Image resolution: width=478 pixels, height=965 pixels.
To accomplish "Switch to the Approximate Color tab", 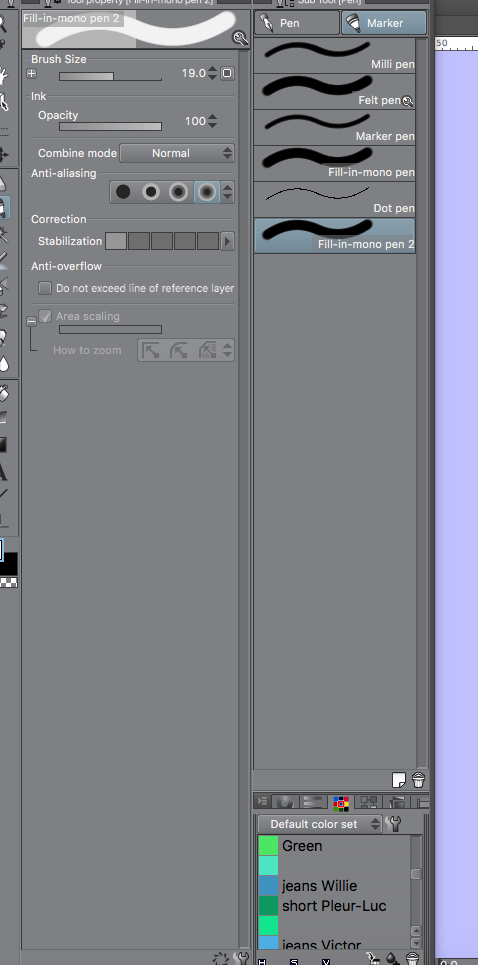I will coord(396,802).
